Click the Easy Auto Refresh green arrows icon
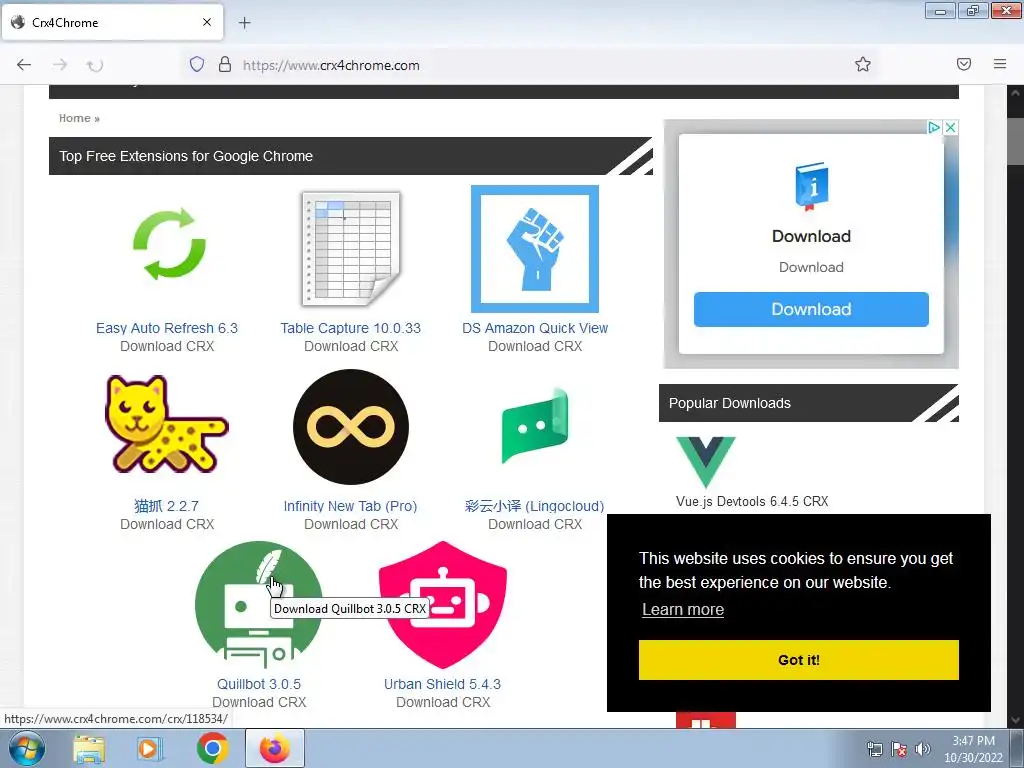Screen dimensions: 1024x768 169,244
